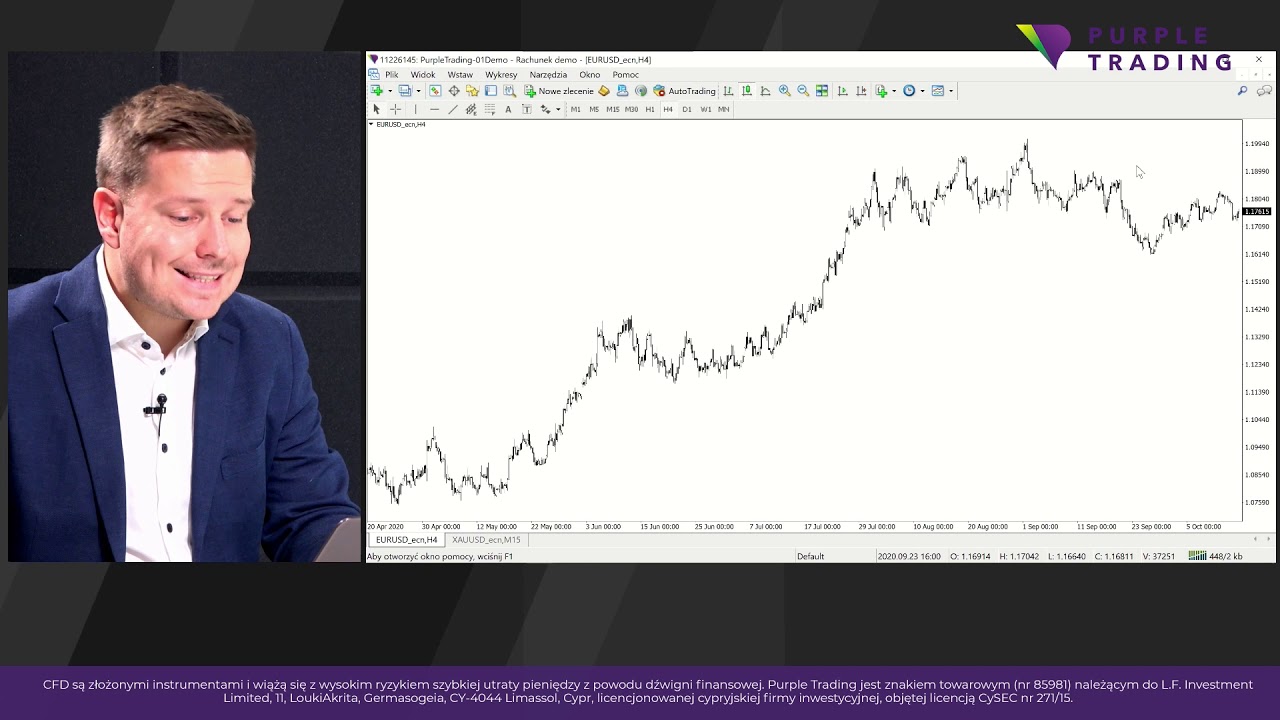Click the icon right of MetaEditor
Viewport: 1280px width, 720px height.
coord(622,91)
